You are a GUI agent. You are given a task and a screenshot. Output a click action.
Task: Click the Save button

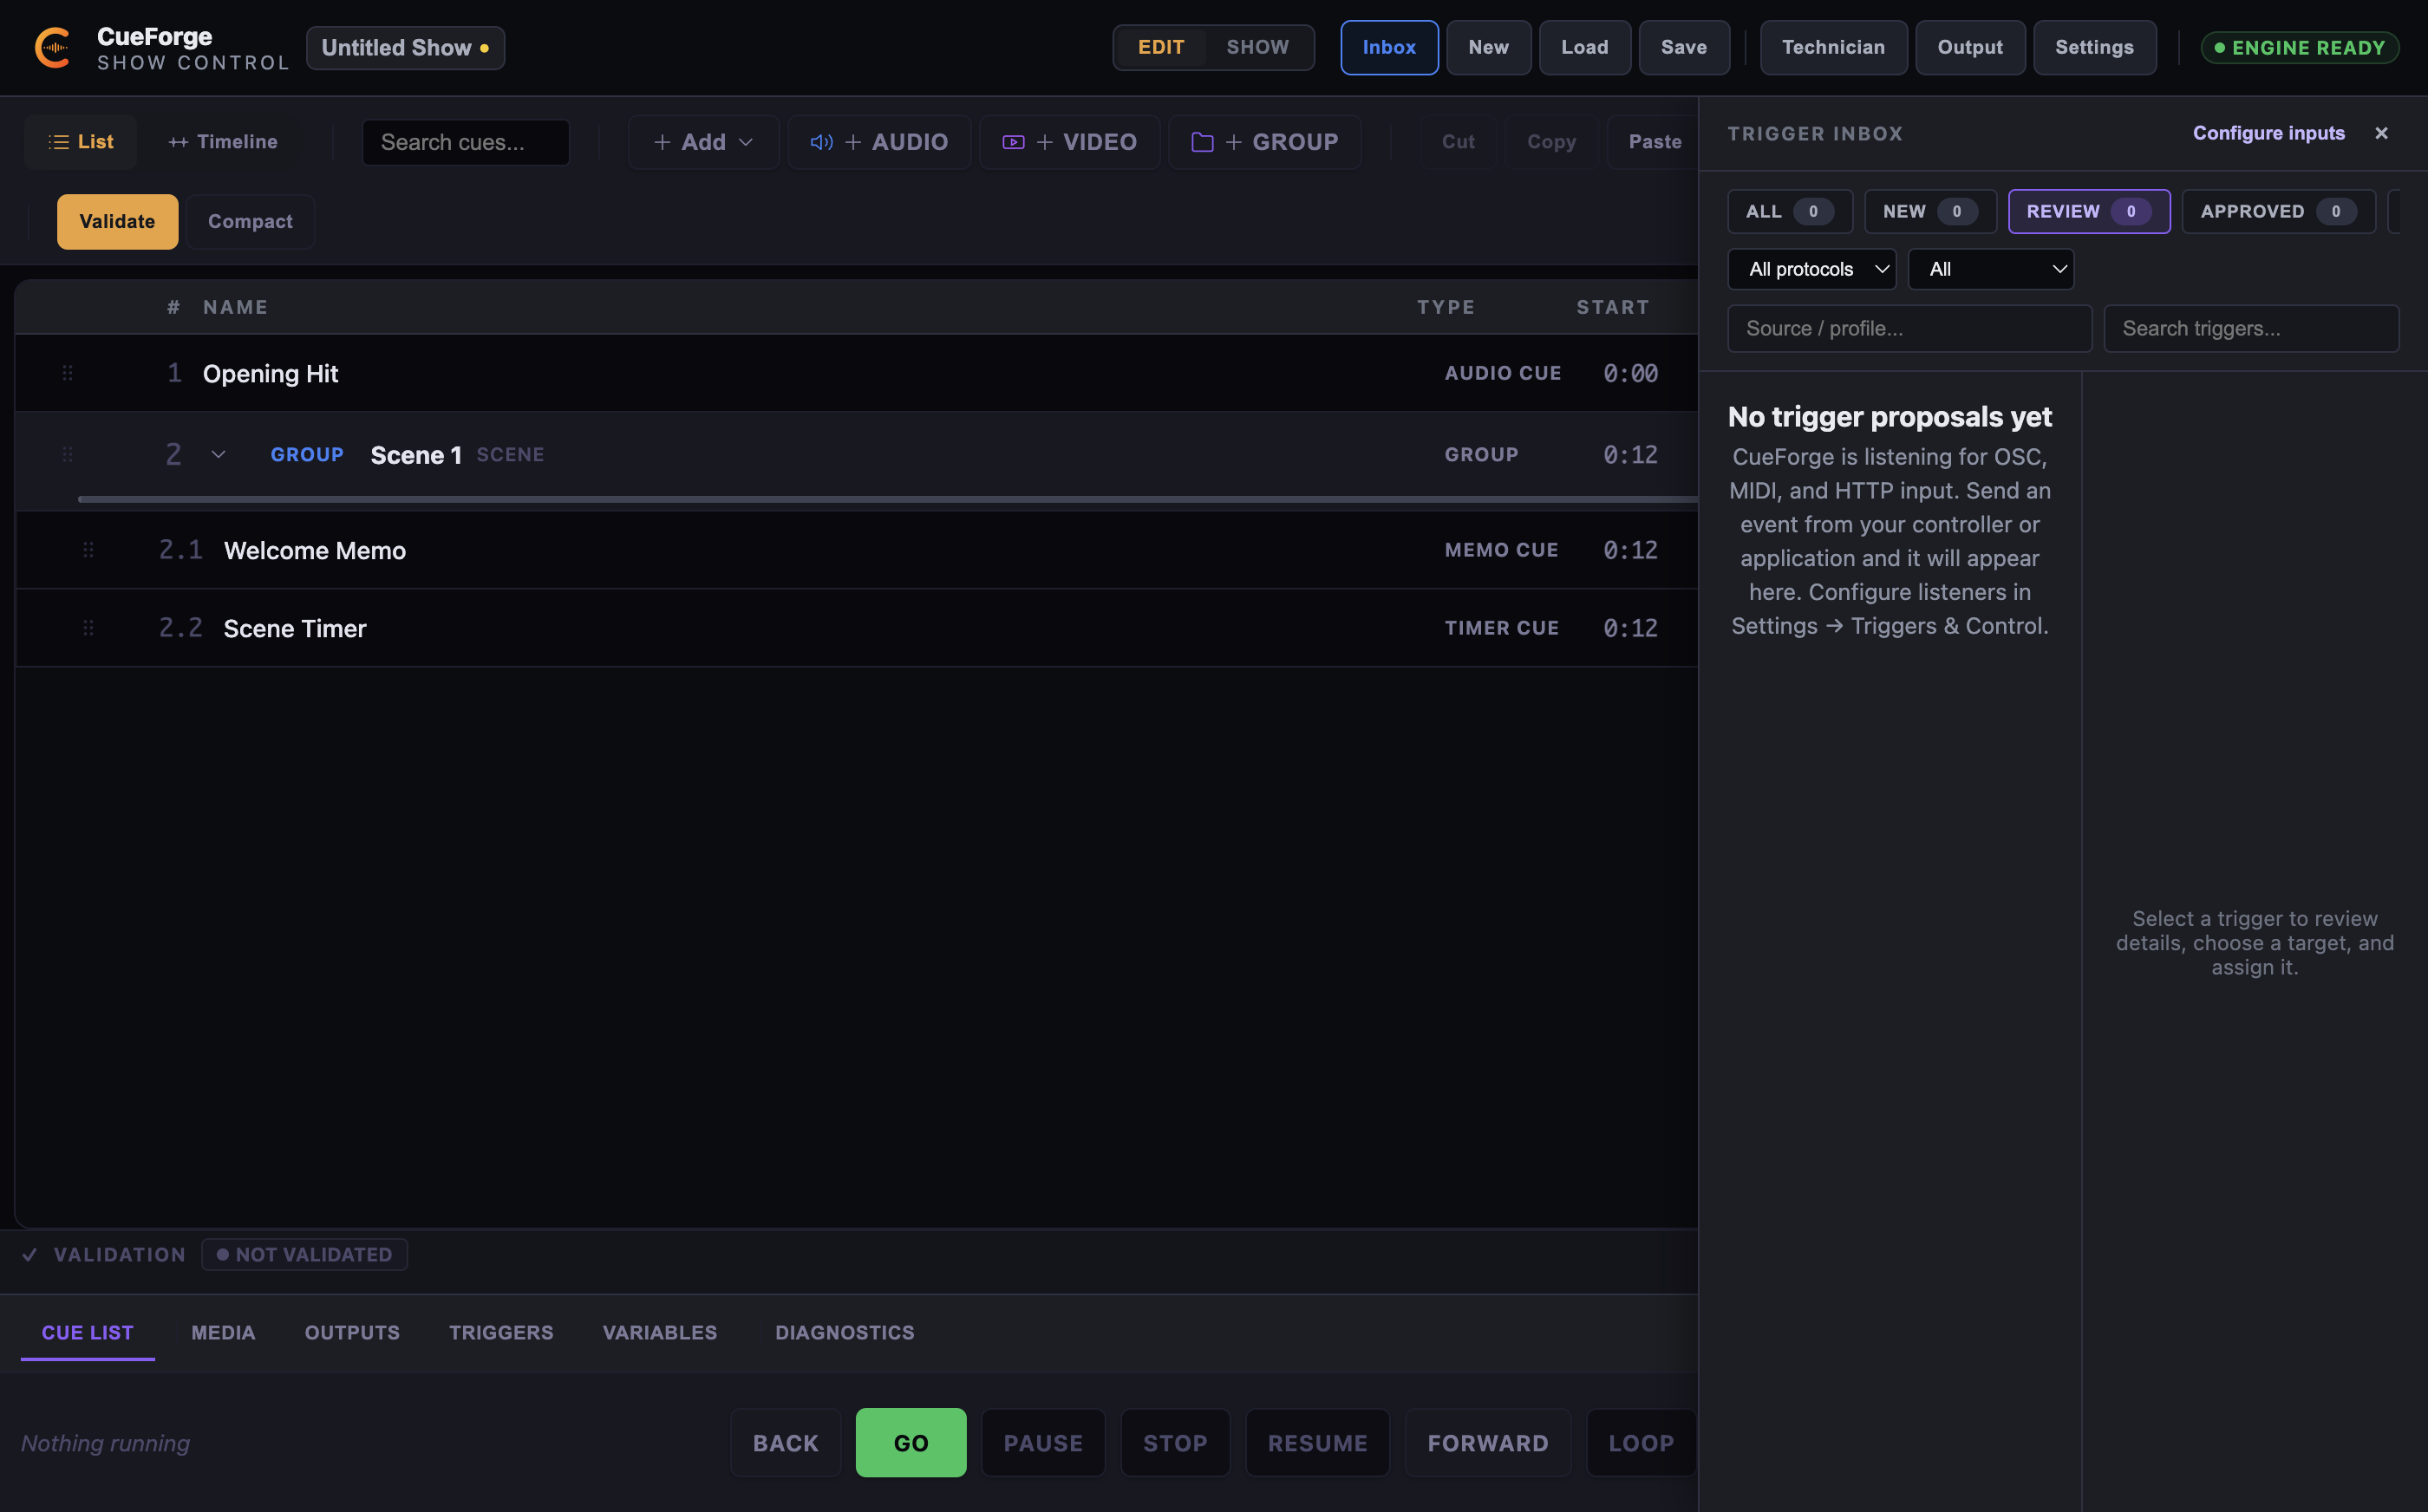(x=1683, y=47)
